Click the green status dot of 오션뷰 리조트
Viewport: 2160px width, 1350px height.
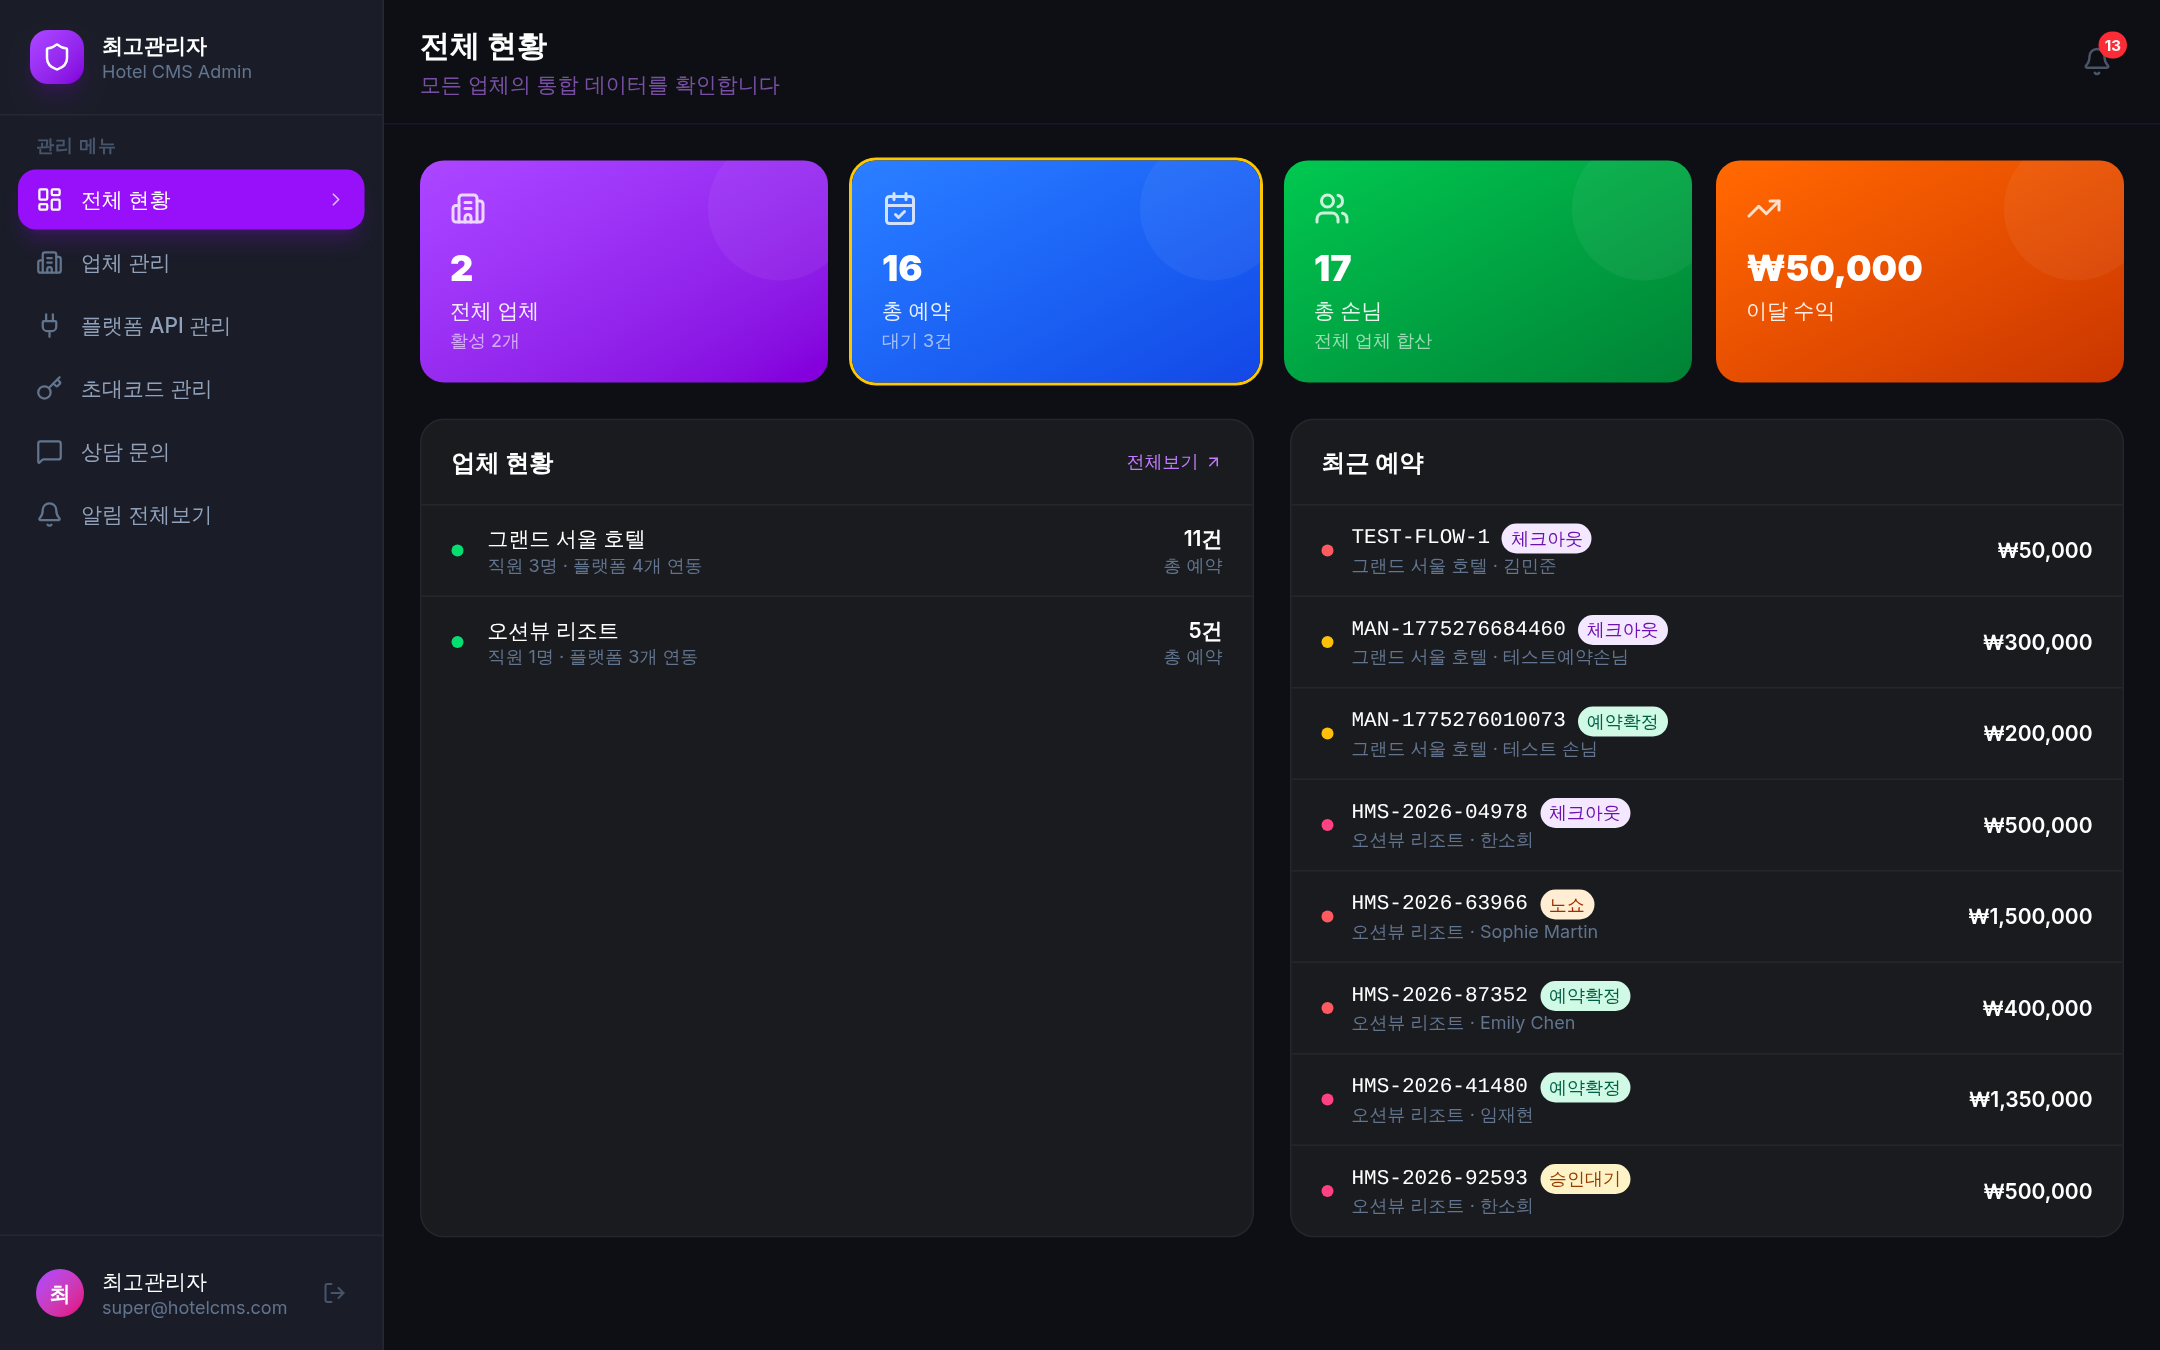coord(457,642)
